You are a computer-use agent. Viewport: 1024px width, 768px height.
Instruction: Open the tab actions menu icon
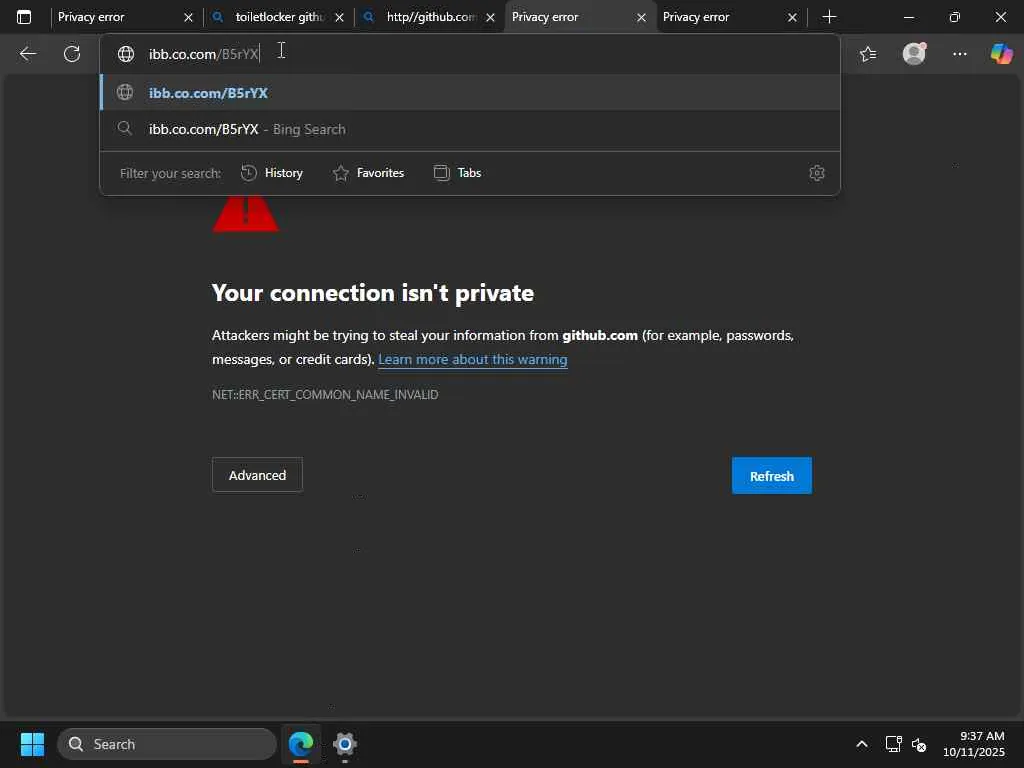pyautogui.click(x=24, y=17)
